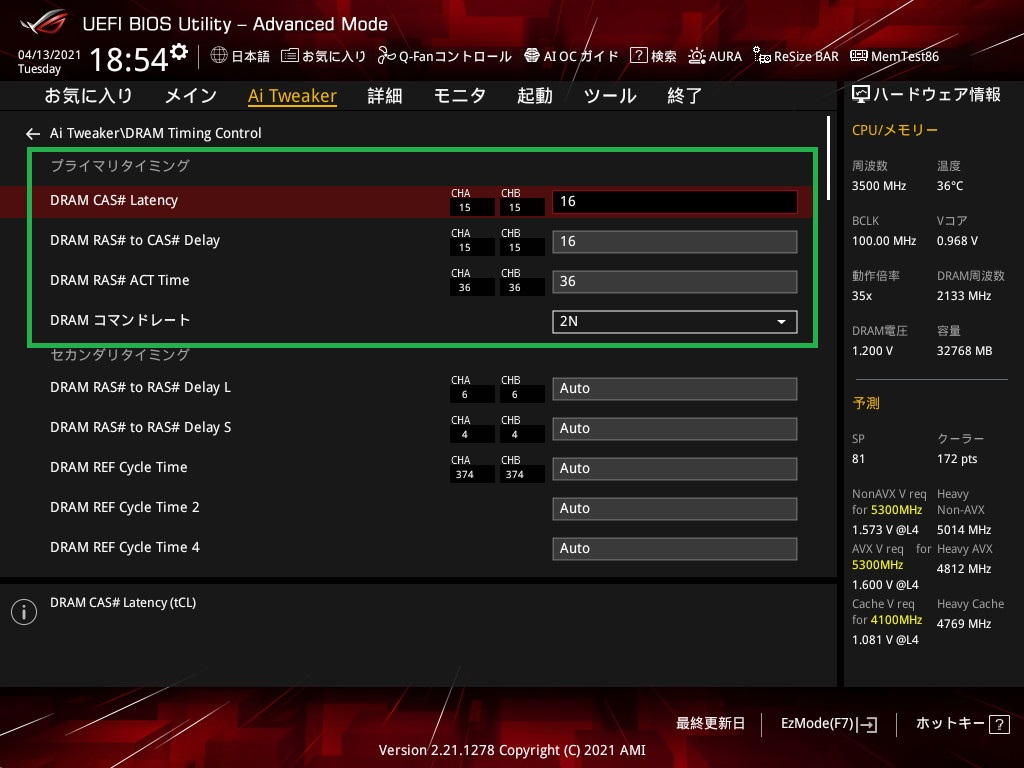Image resolution: width=1024 pixels, height=768 pixels.
Task: Click the 3500 MHz frequency value
Action: (879, 186)
